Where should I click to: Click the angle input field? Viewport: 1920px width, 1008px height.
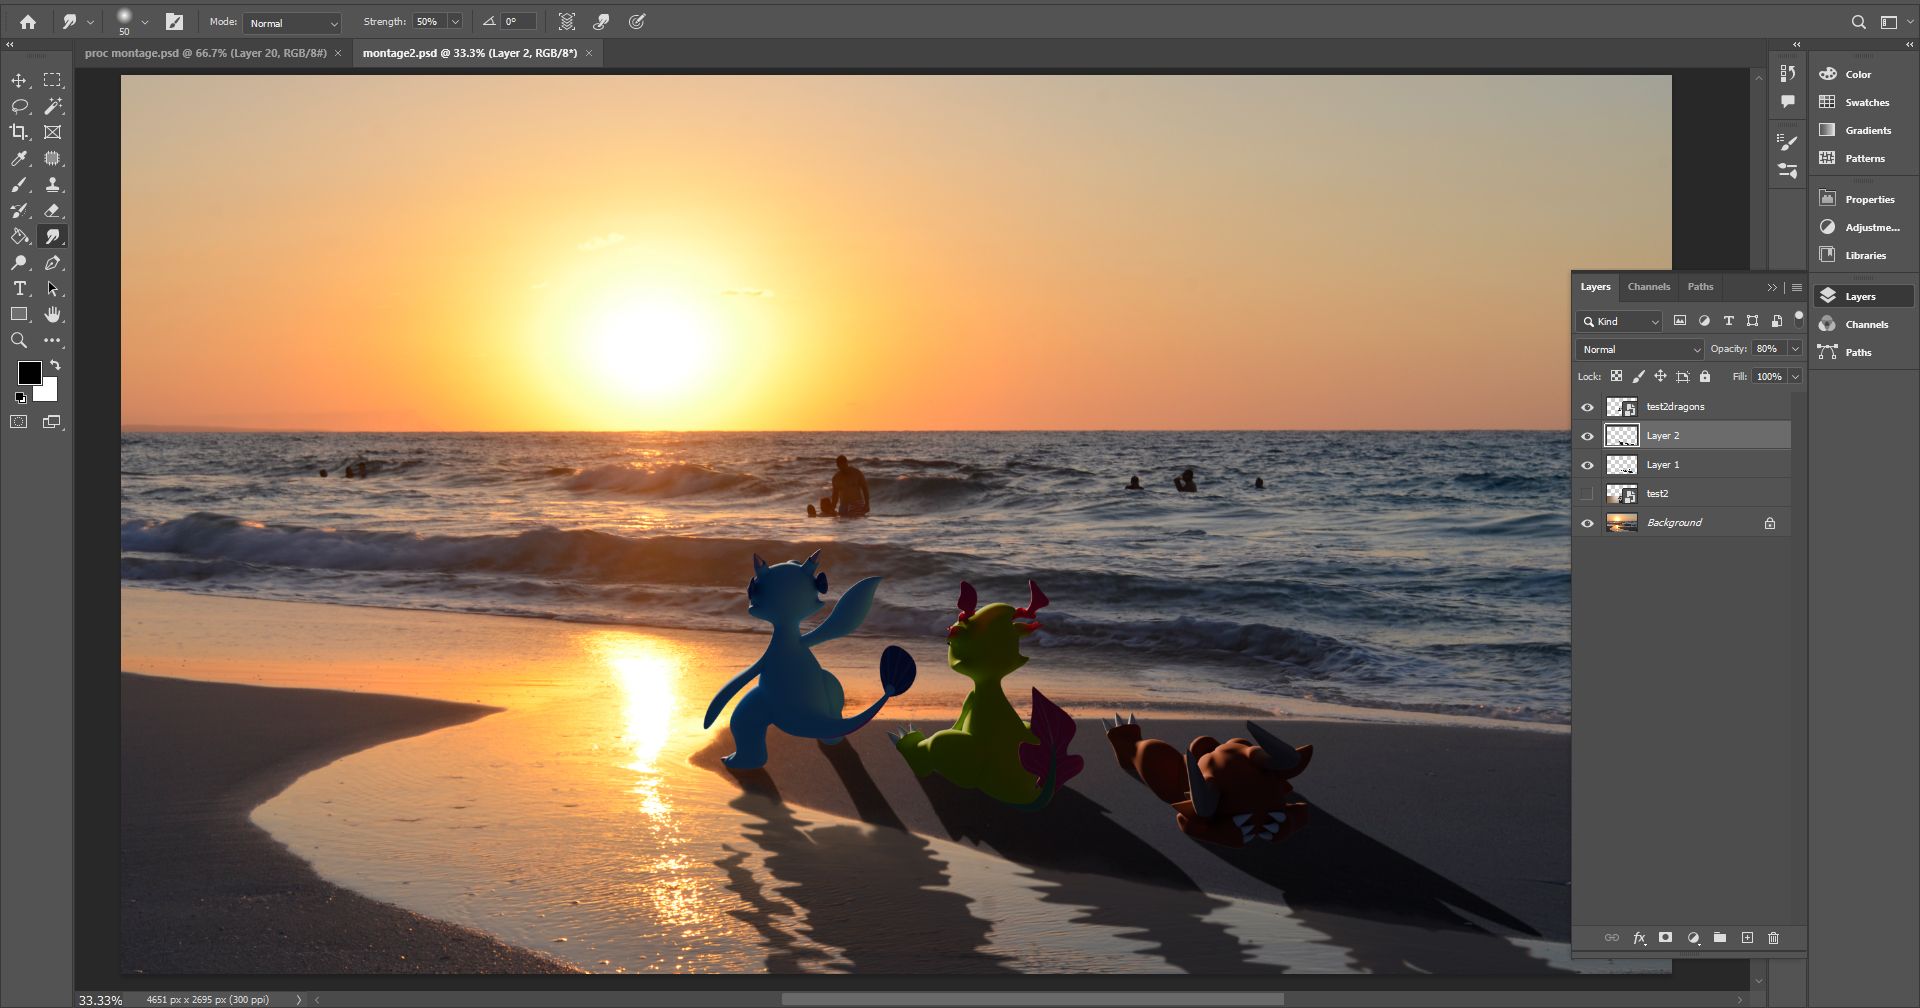[519, 22]
